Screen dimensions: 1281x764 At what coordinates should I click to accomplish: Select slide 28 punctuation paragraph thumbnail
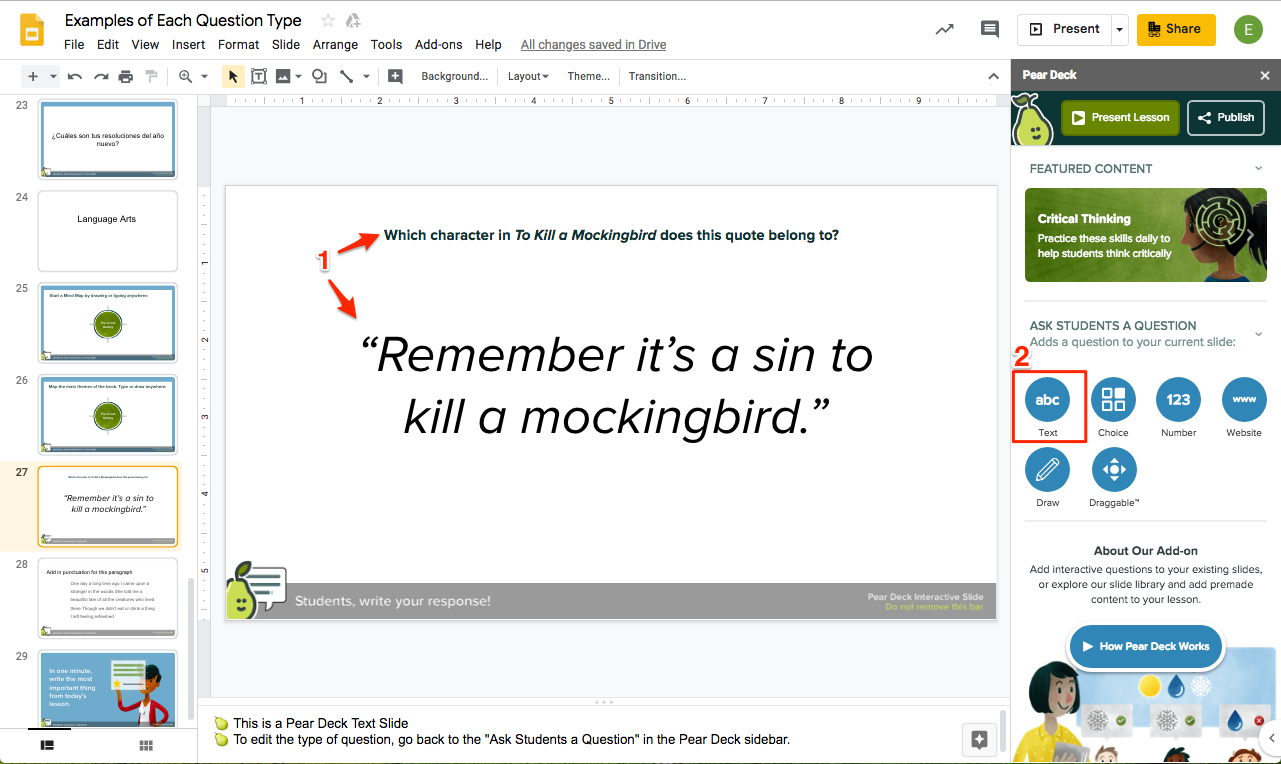(108, 598)
